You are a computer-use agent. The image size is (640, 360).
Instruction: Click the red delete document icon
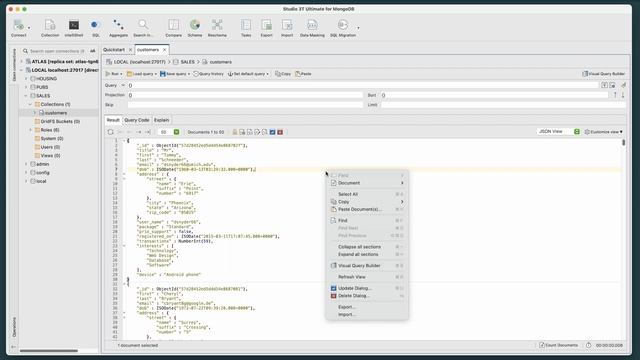pyautogui.click(x=280, y=132)
